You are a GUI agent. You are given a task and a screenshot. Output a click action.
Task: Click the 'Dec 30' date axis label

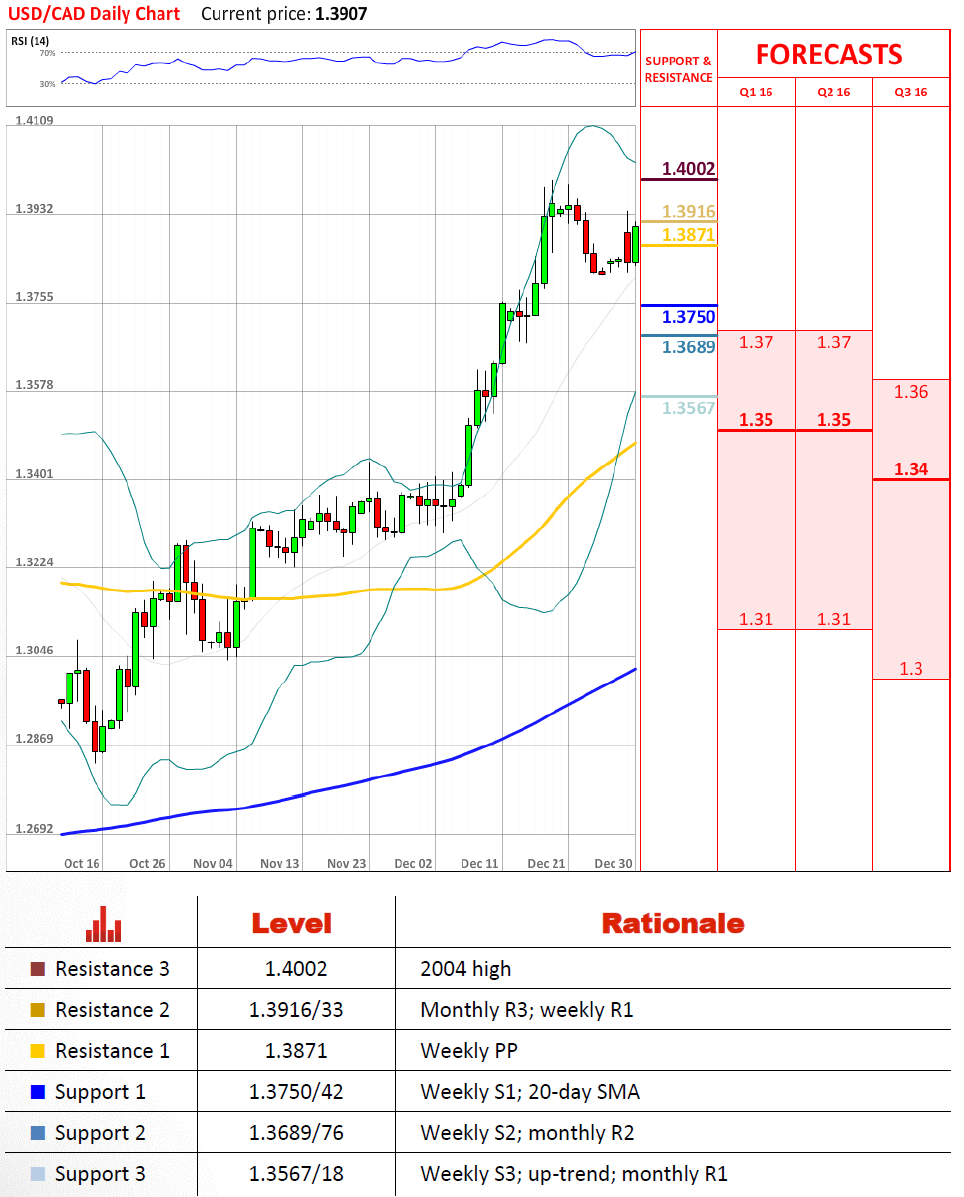click(x=614, y=863)
